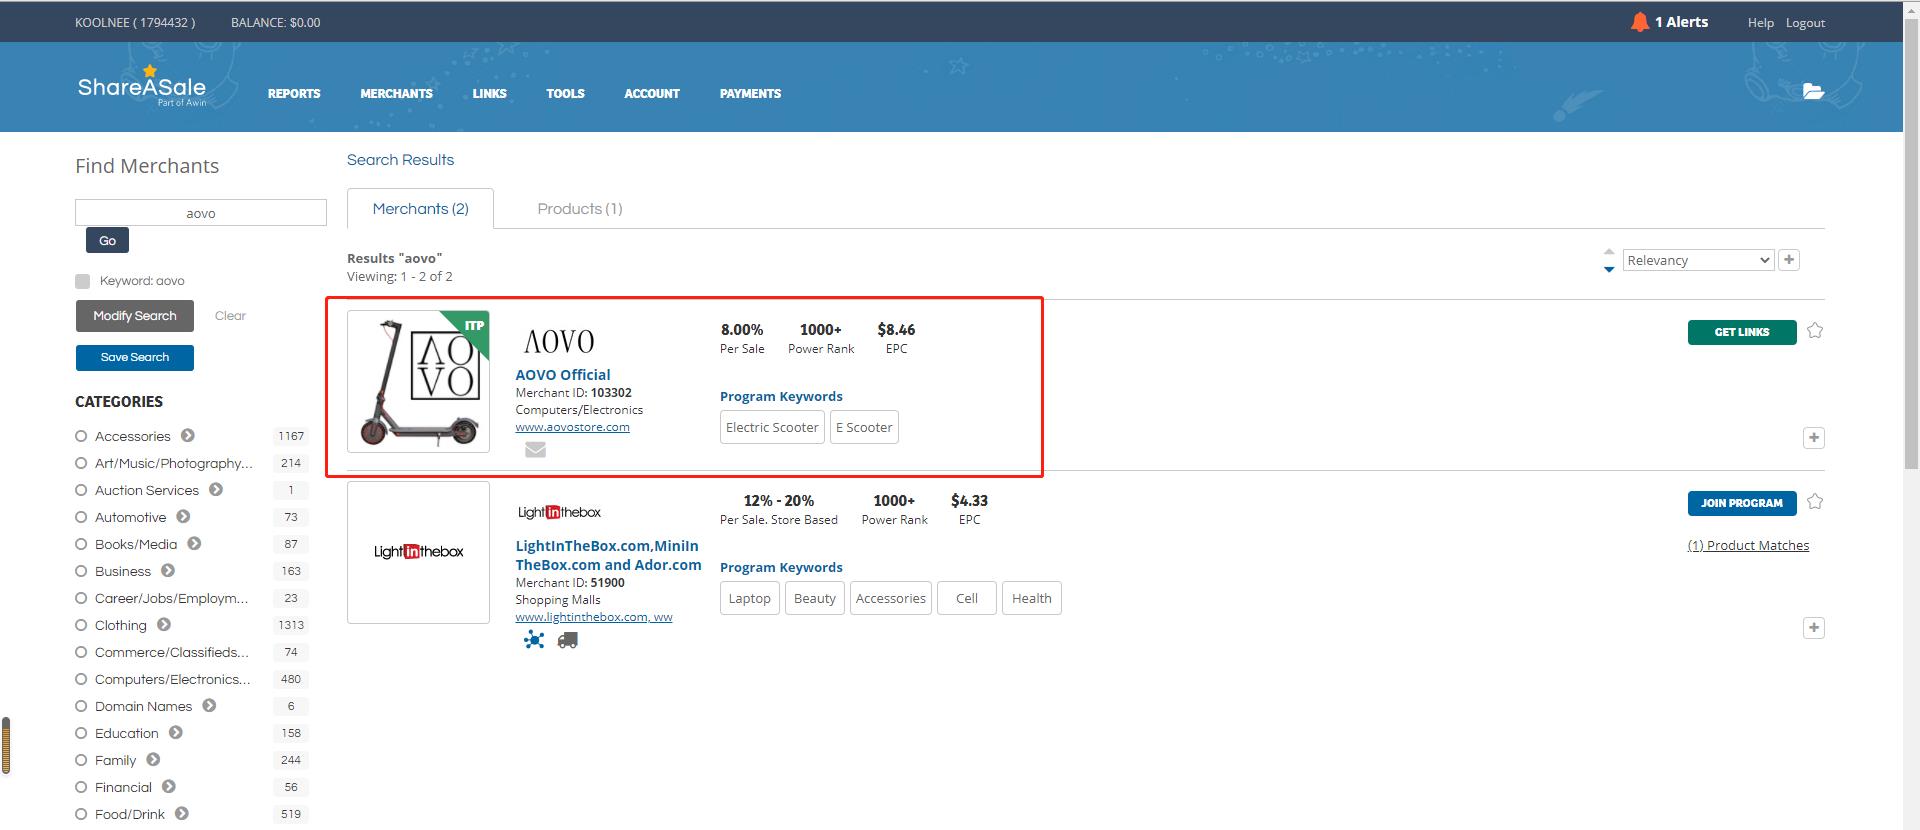Open the folder icon in header
Viewport: 1920px width, 830px height.
[x=1813, y=91]
